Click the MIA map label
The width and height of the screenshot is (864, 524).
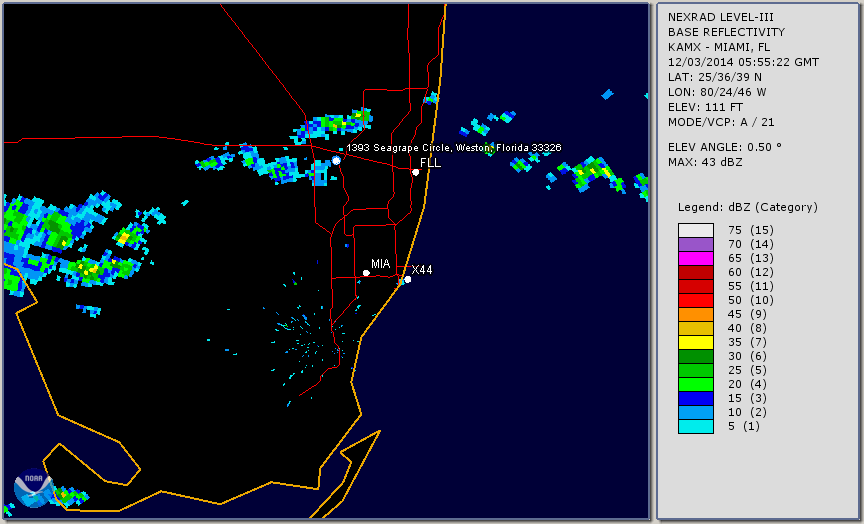tap(380, 264)
